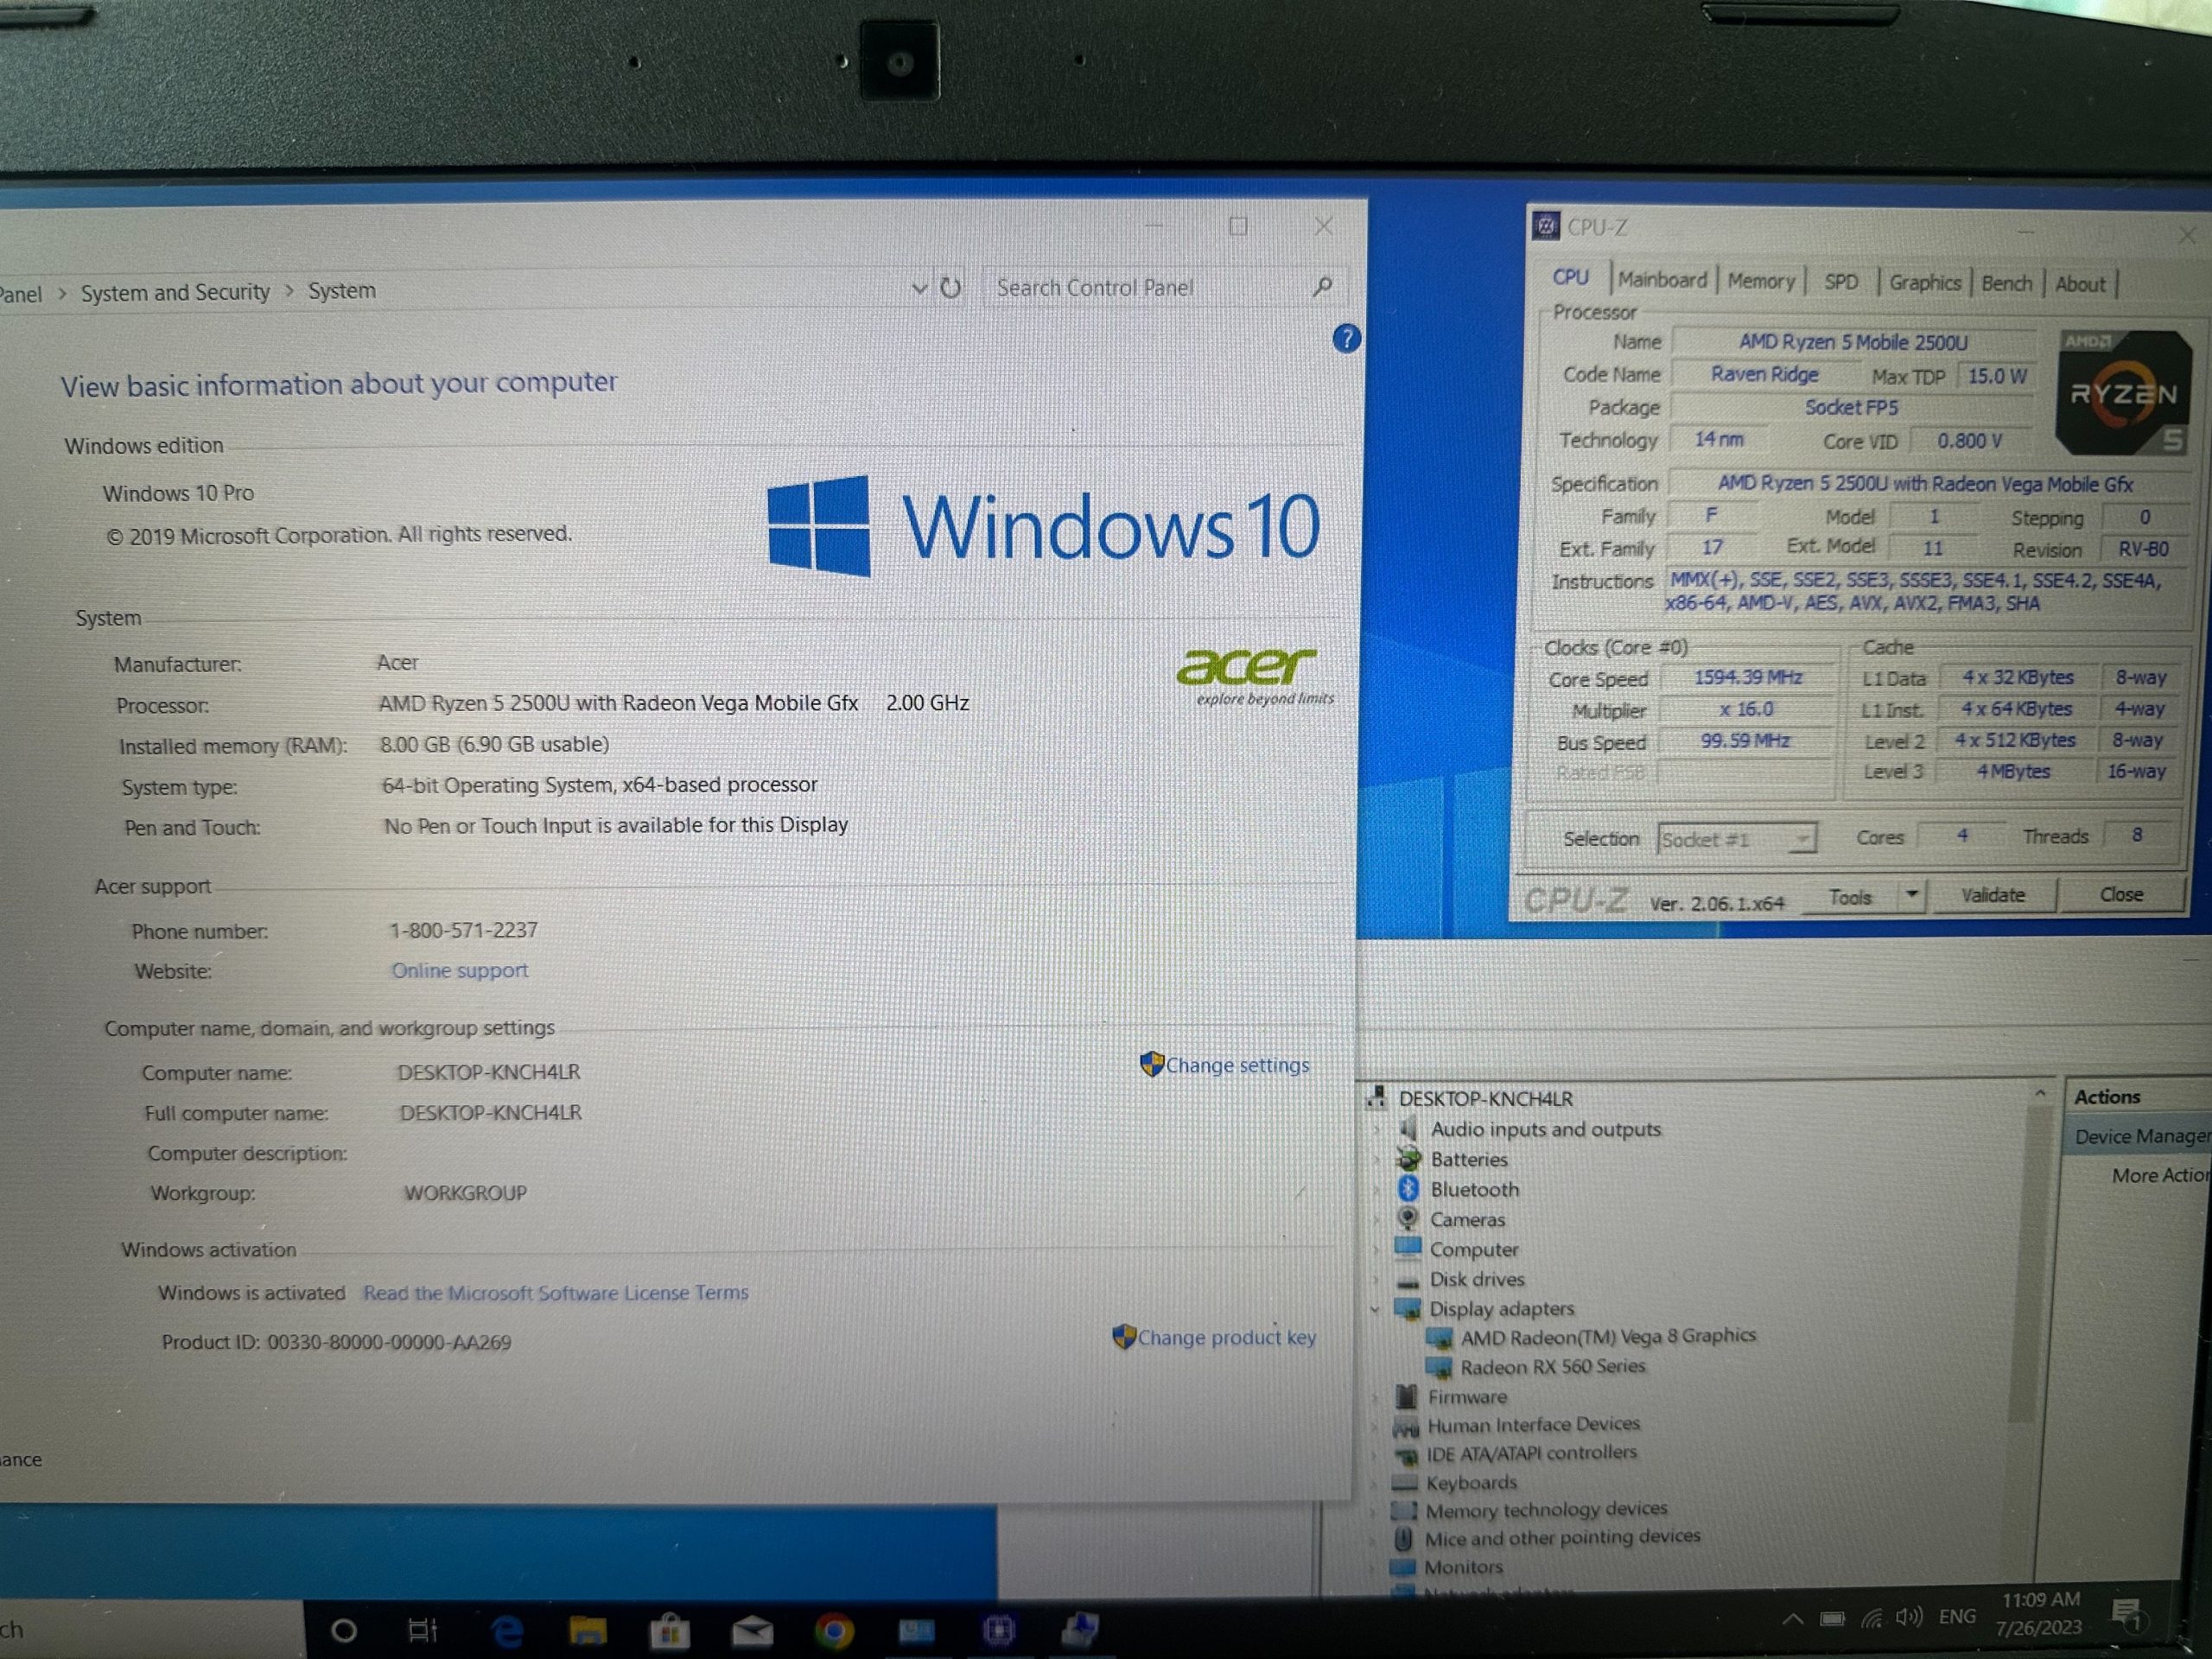Screen dimensions: 2212x1659
Task: Expand Cameras node in Device Manager
Action: pos(1377,1220)
